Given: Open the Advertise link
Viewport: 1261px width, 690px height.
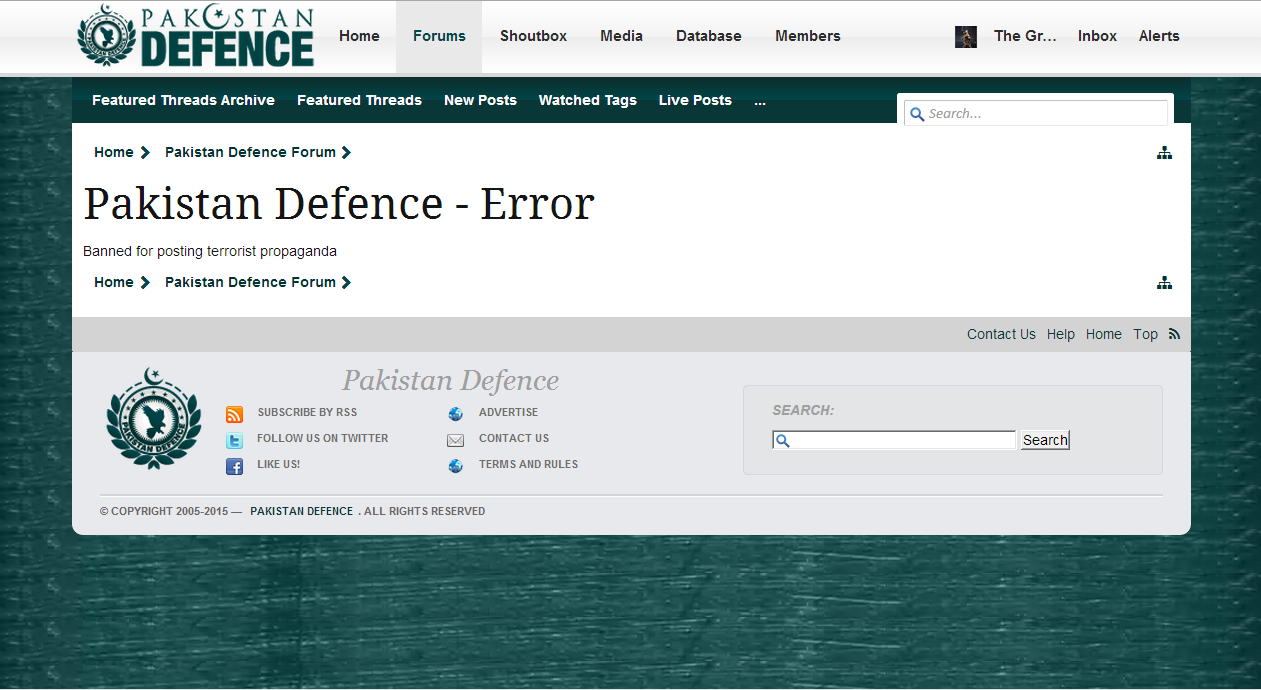Looking at the screenshot, I should pos(508,412).
